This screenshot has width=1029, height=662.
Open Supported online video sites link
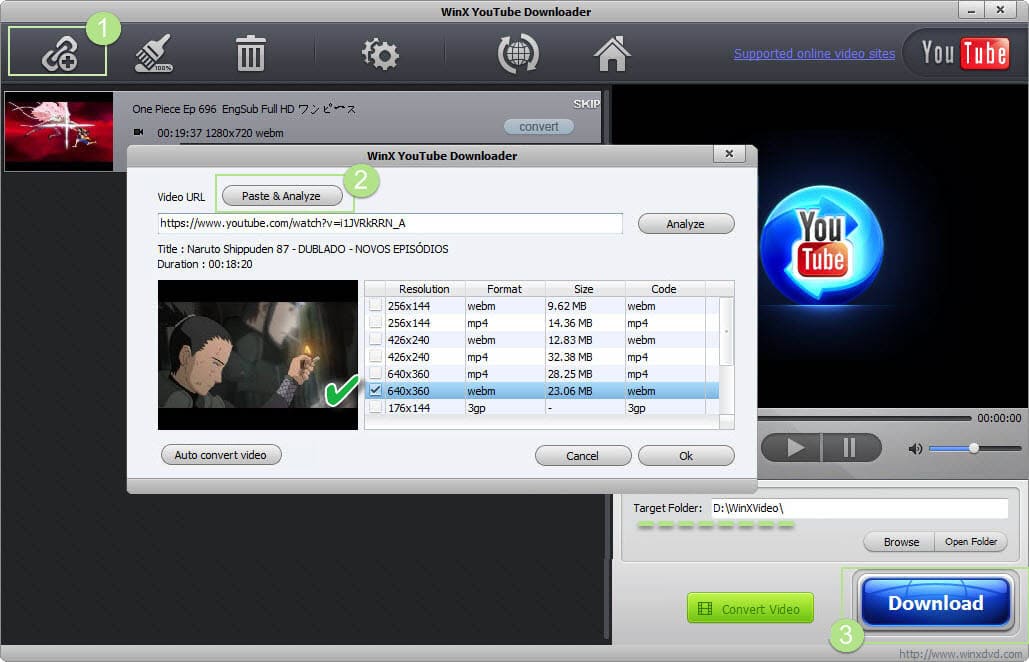tap(814, 54)
